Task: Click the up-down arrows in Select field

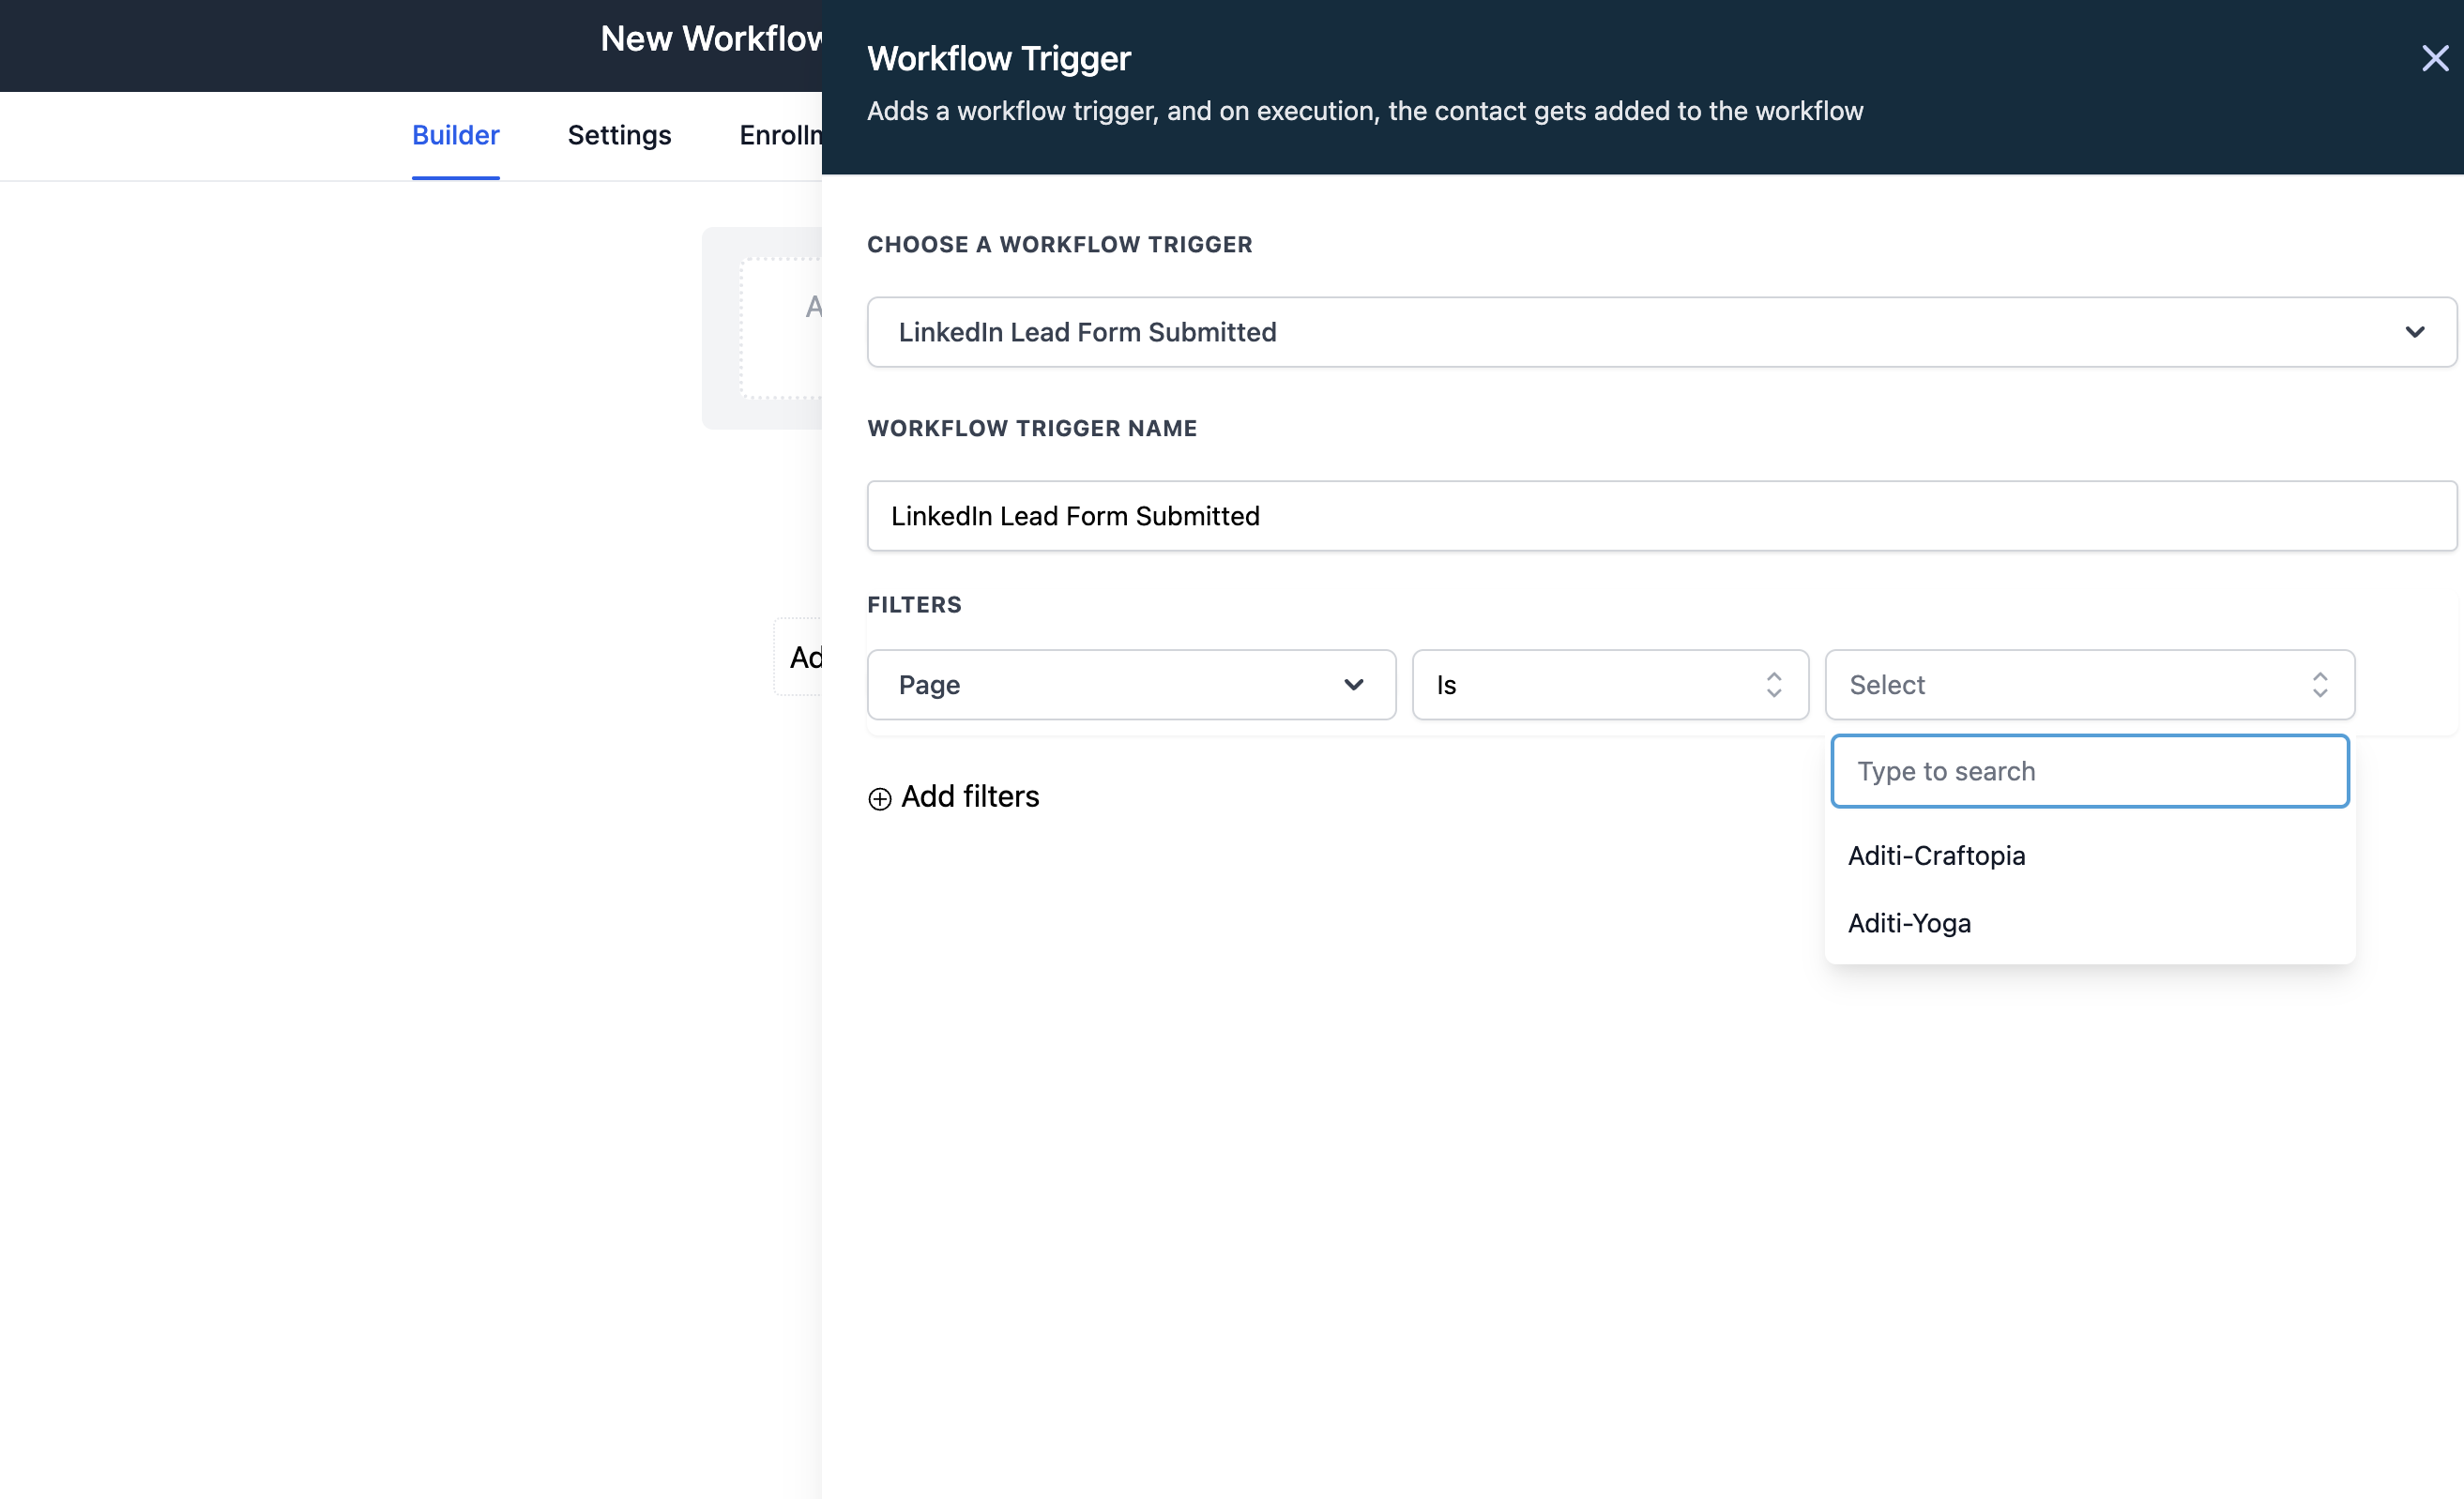Action: [x=2319, y=685]
